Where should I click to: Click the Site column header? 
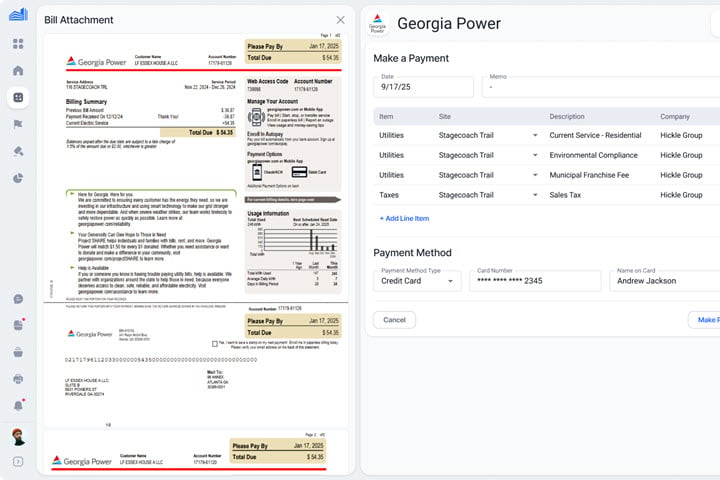(444, 117)
